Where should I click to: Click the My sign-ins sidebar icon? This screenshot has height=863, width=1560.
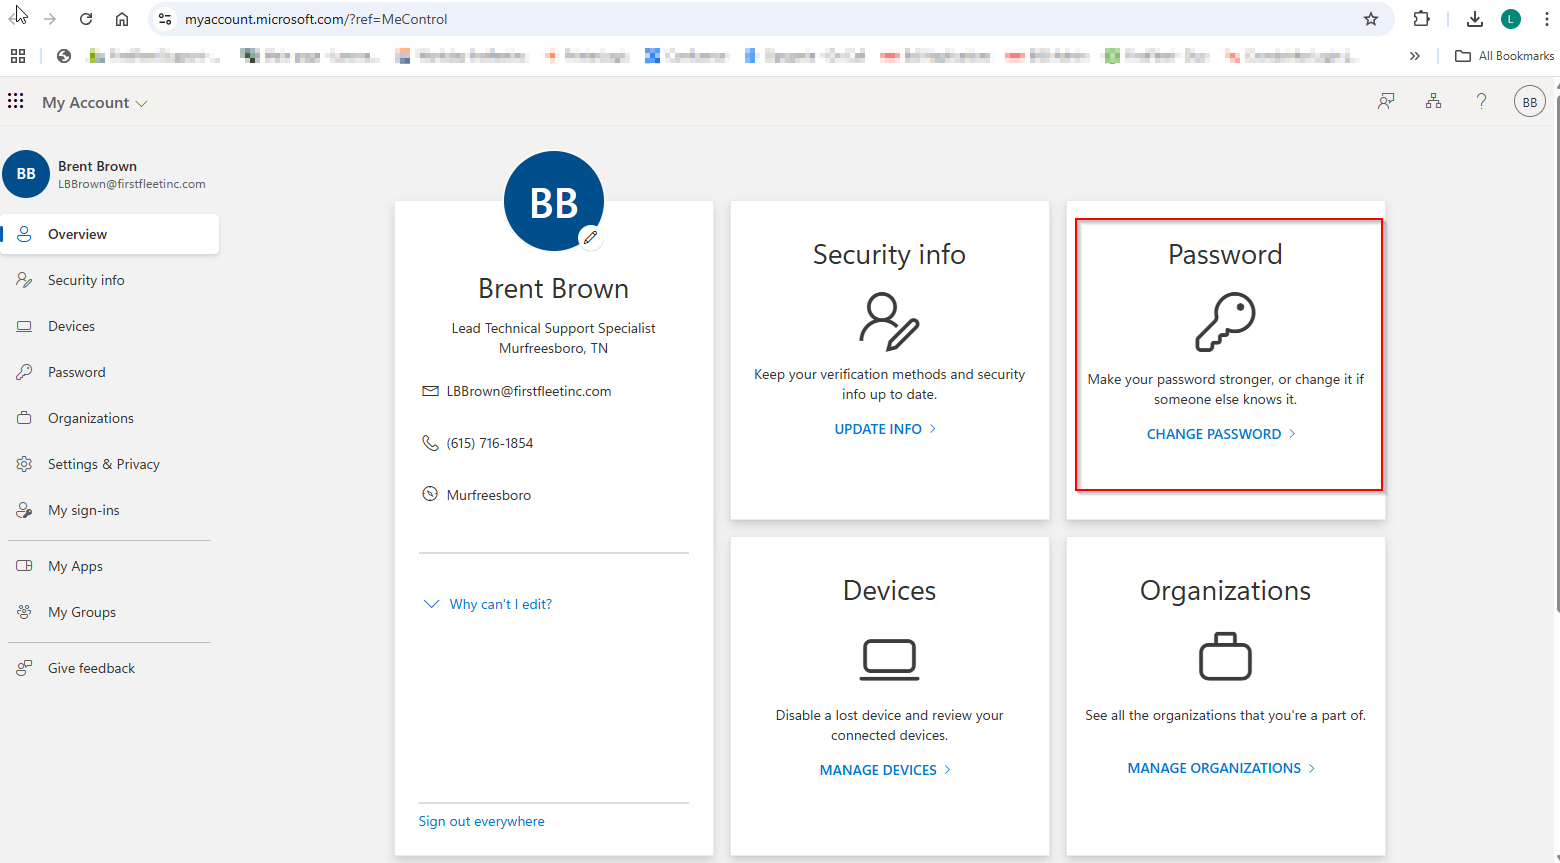pos(24,510)
